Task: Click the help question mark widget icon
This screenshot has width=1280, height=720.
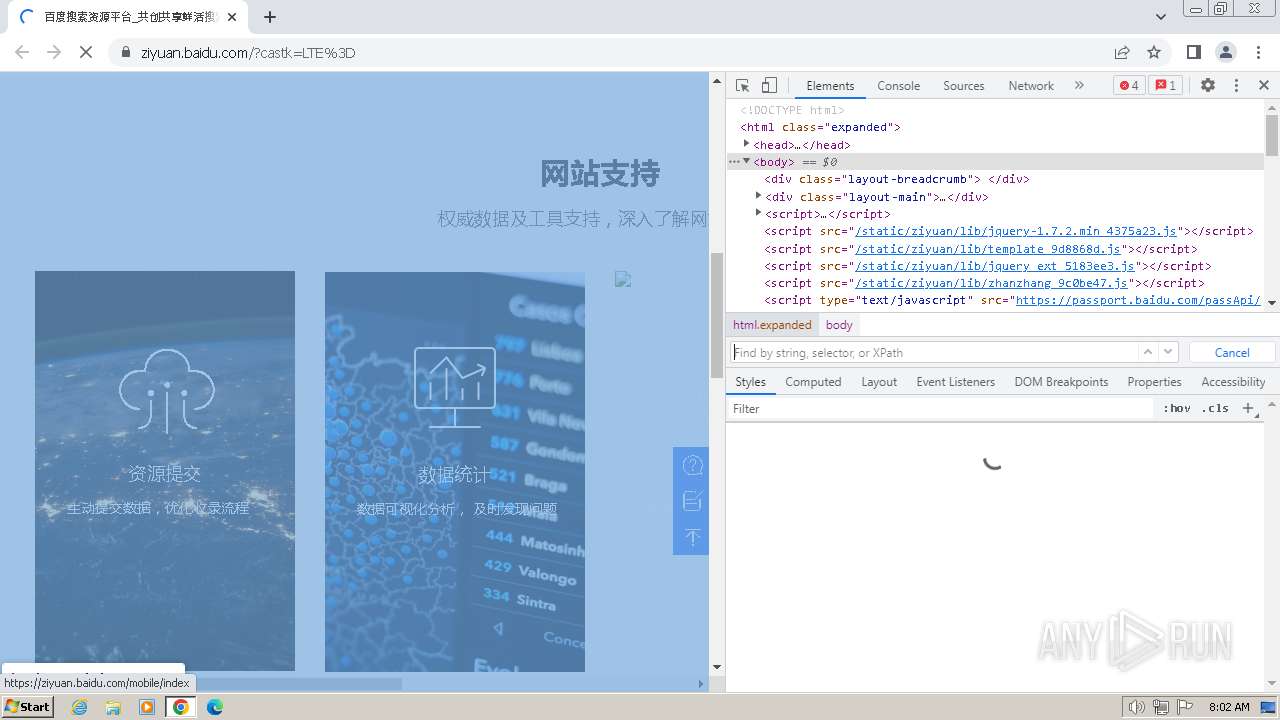Action: tap(692, 465)
